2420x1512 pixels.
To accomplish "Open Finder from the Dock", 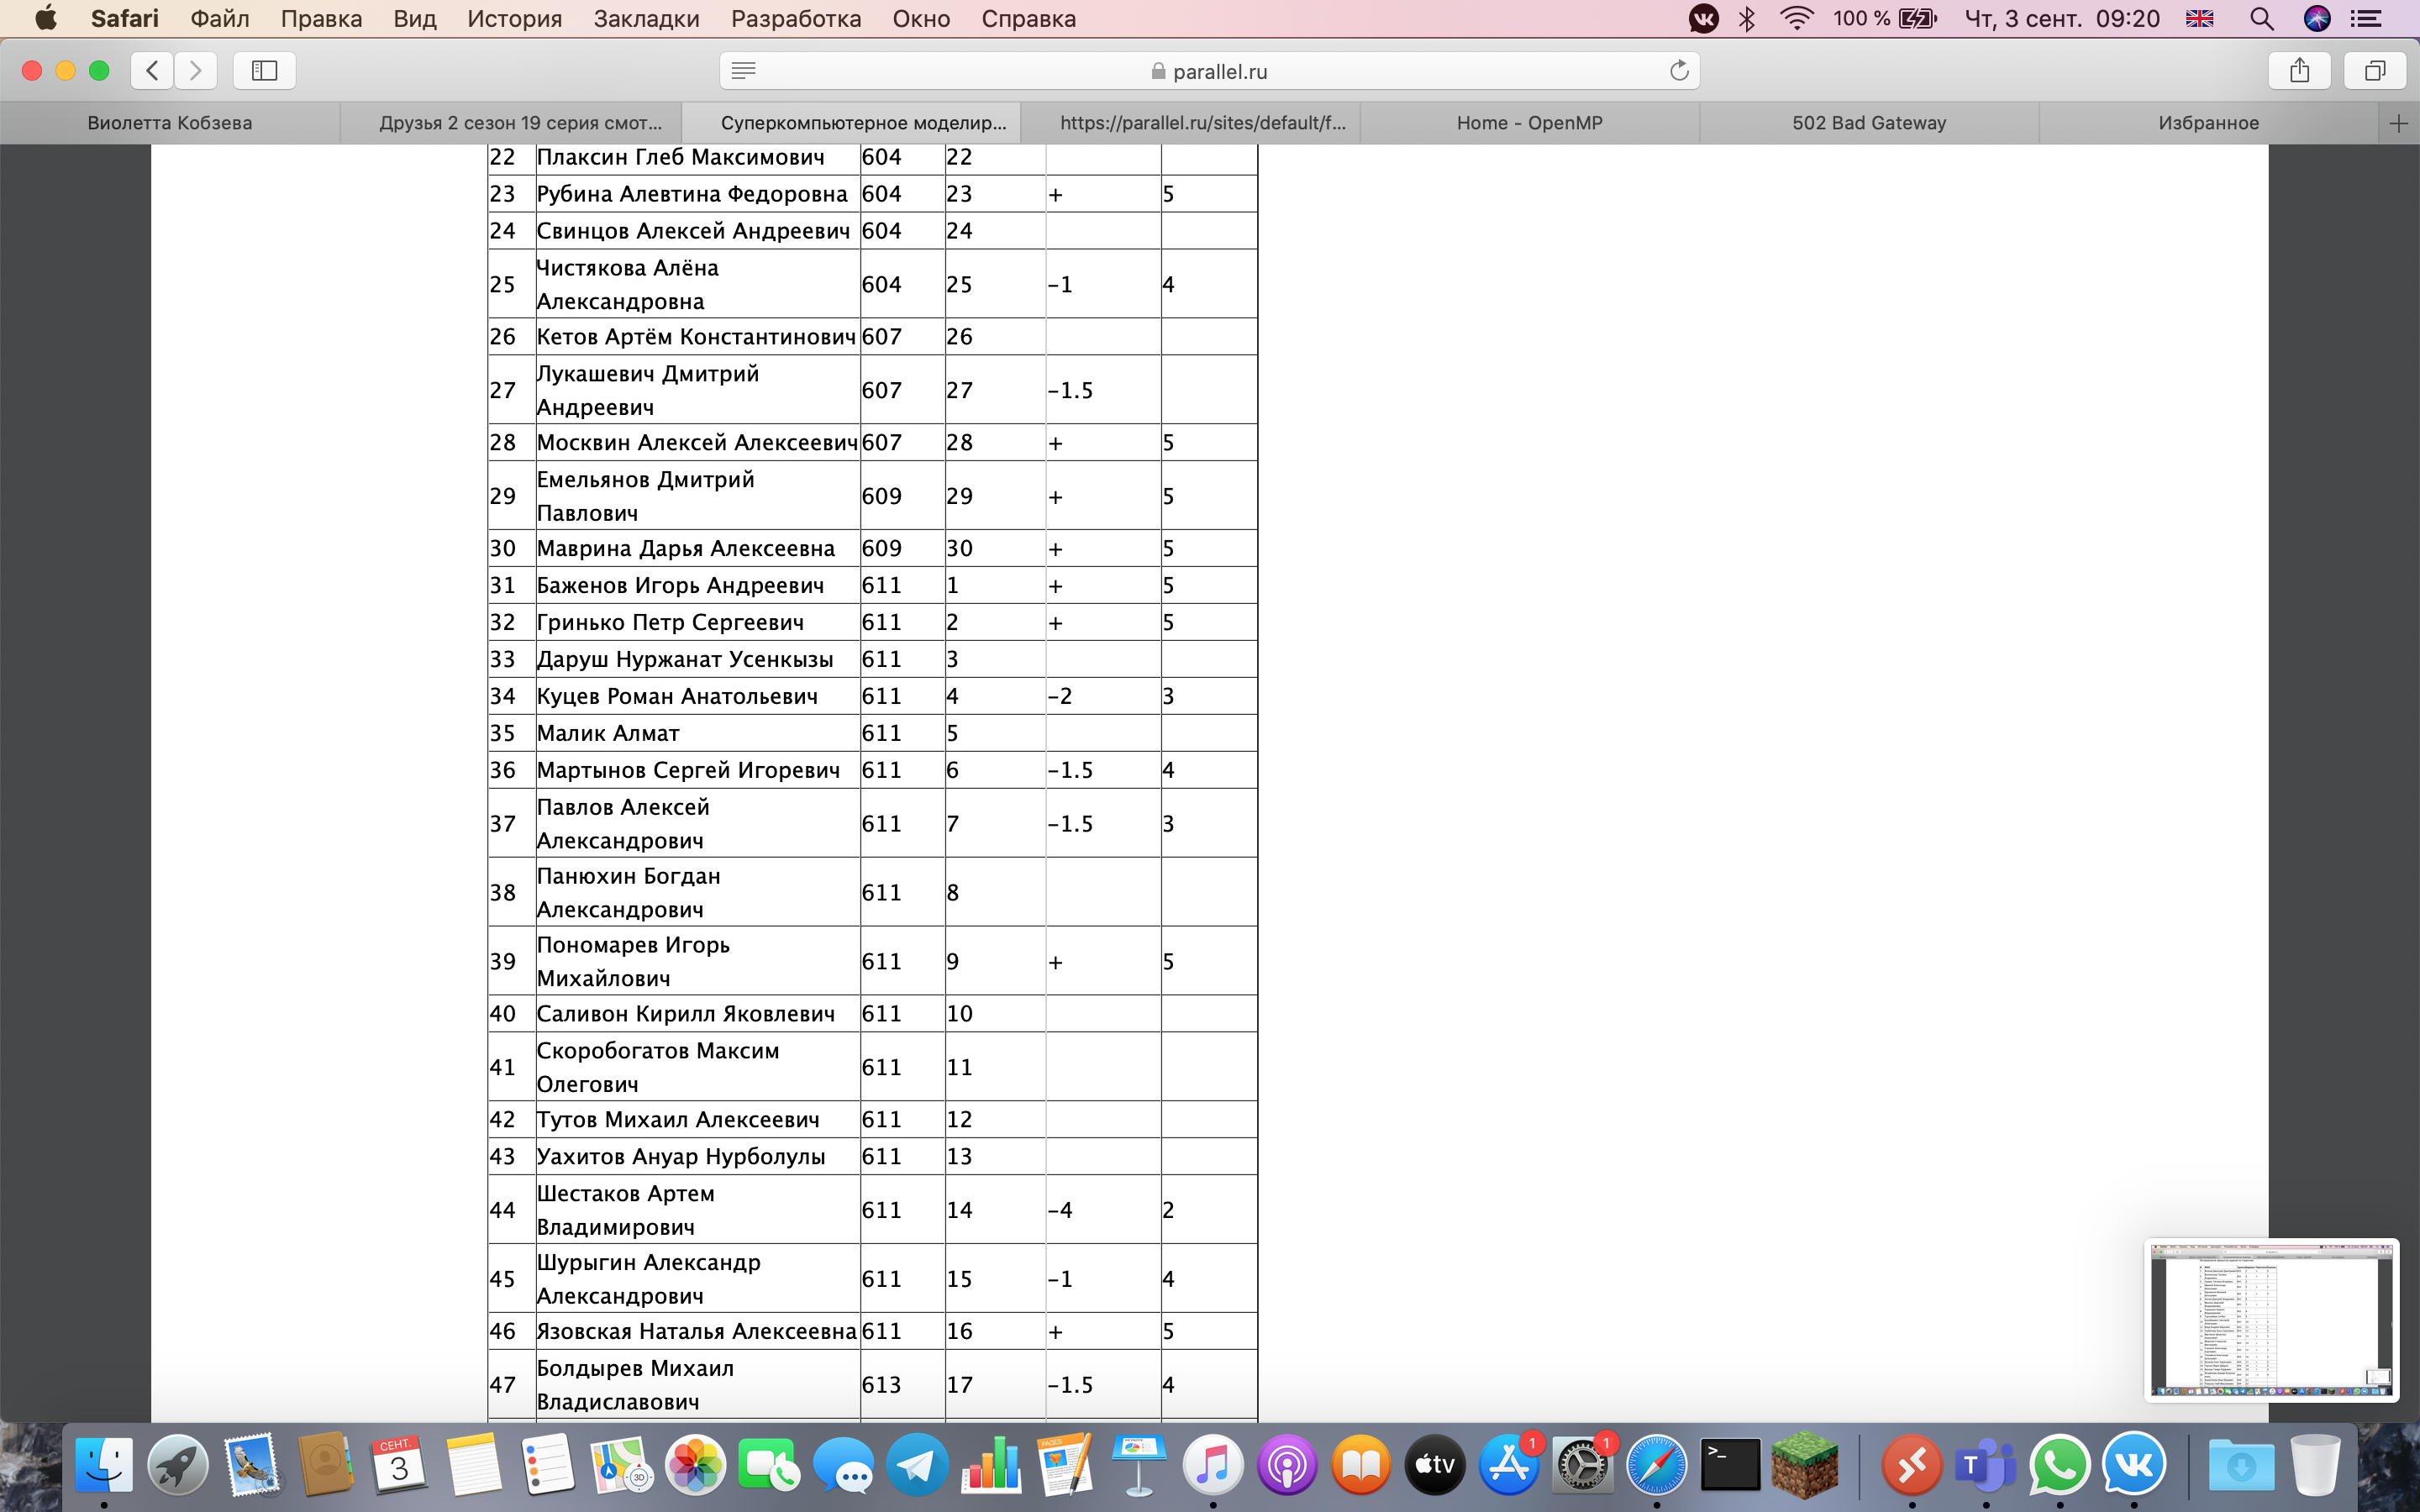I will click(104, 1465).
